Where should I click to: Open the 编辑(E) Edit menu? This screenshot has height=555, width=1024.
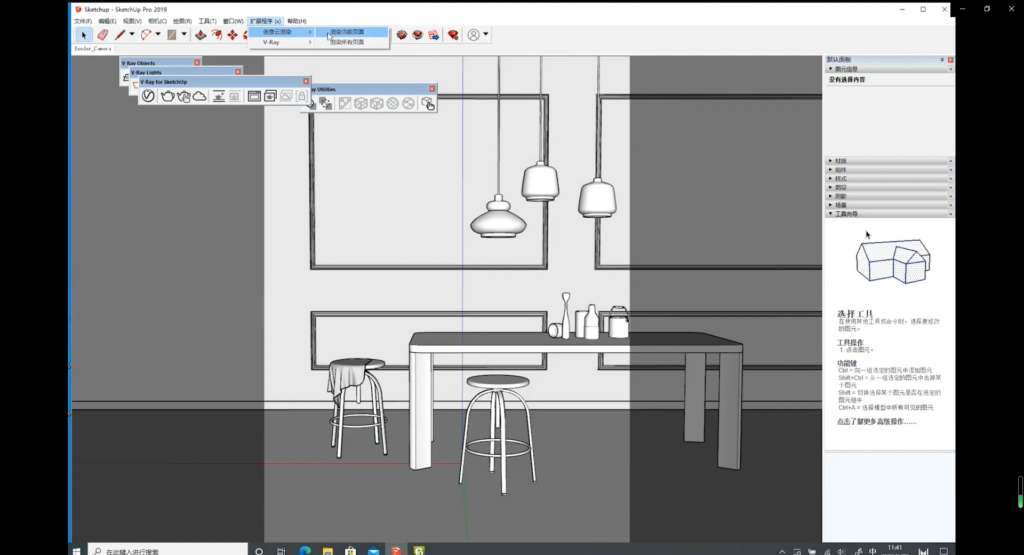pos(107,21)
